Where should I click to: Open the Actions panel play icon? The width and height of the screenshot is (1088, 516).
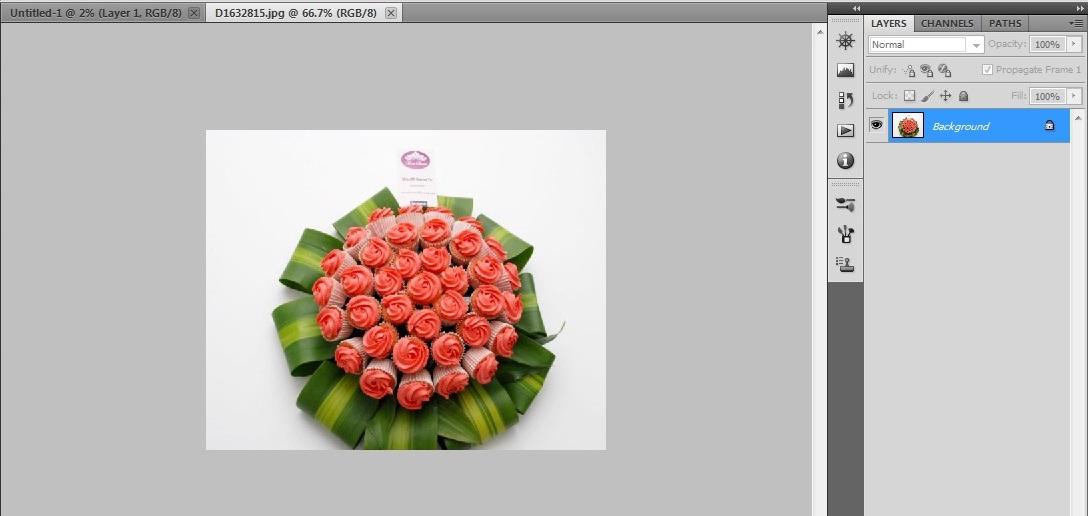(x=845, y=130)
